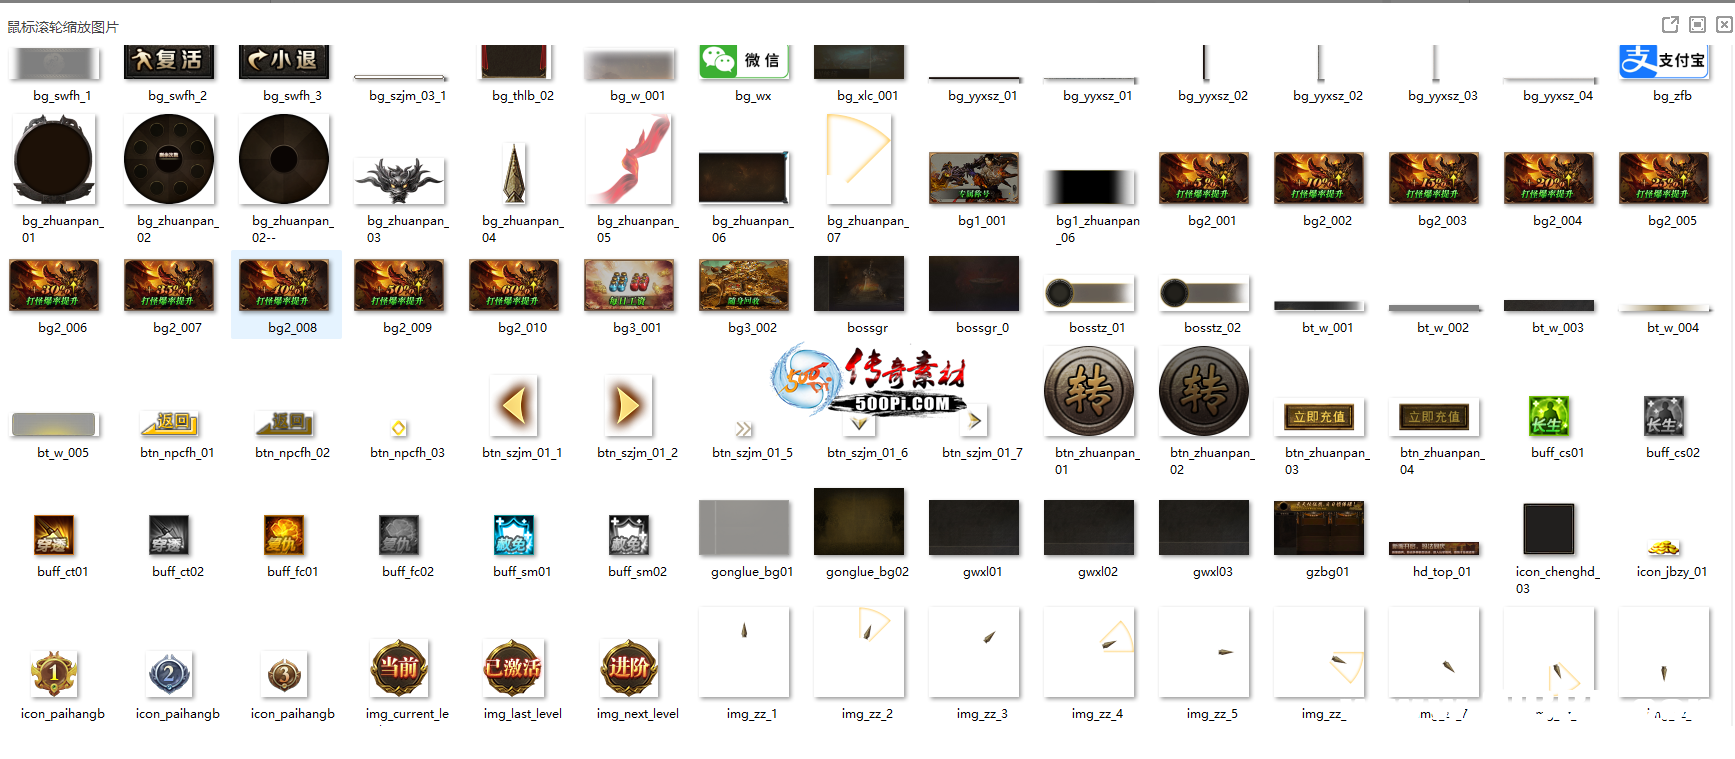
Task: Click the bg_xlc_001 file name
Action: tap(867, 96)
